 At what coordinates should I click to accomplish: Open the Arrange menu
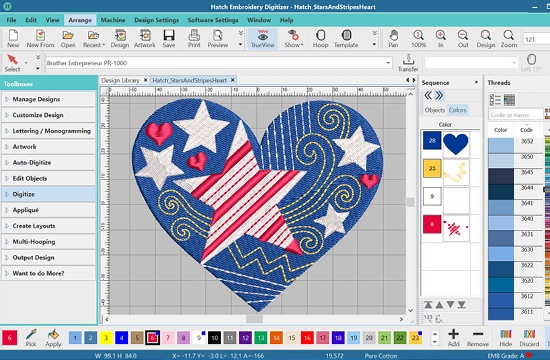[x=80, y=20]
